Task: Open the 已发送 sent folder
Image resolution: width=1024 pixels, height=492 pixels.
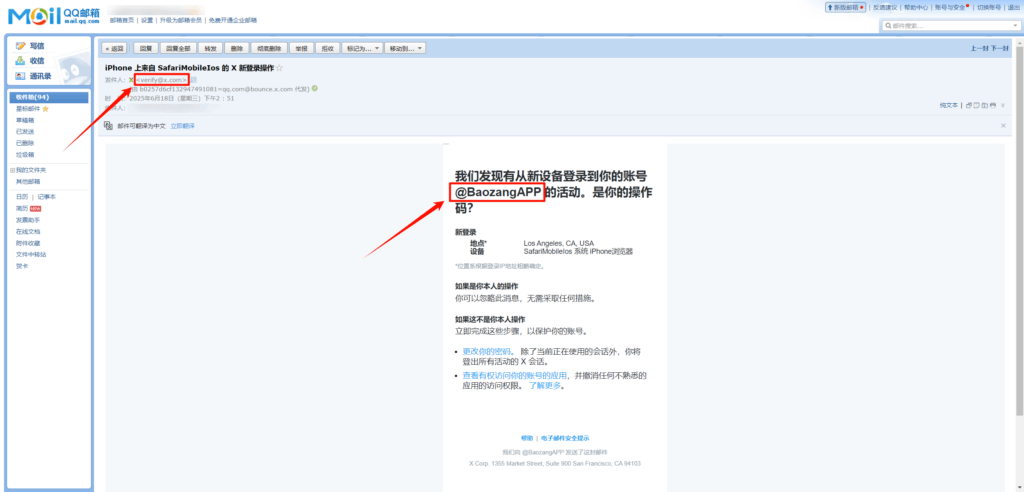Action: (x=24, y=131)
